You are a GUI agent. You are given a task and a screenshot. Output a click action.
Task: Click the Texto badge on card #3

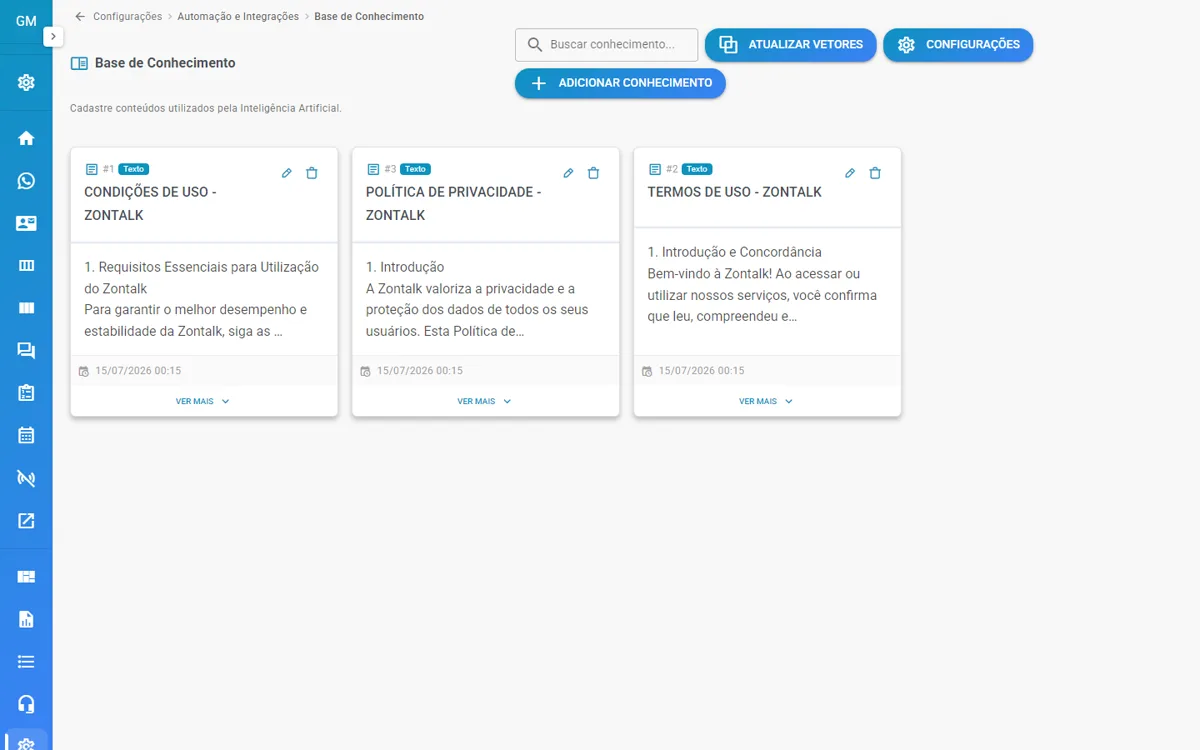click(416, 169)
